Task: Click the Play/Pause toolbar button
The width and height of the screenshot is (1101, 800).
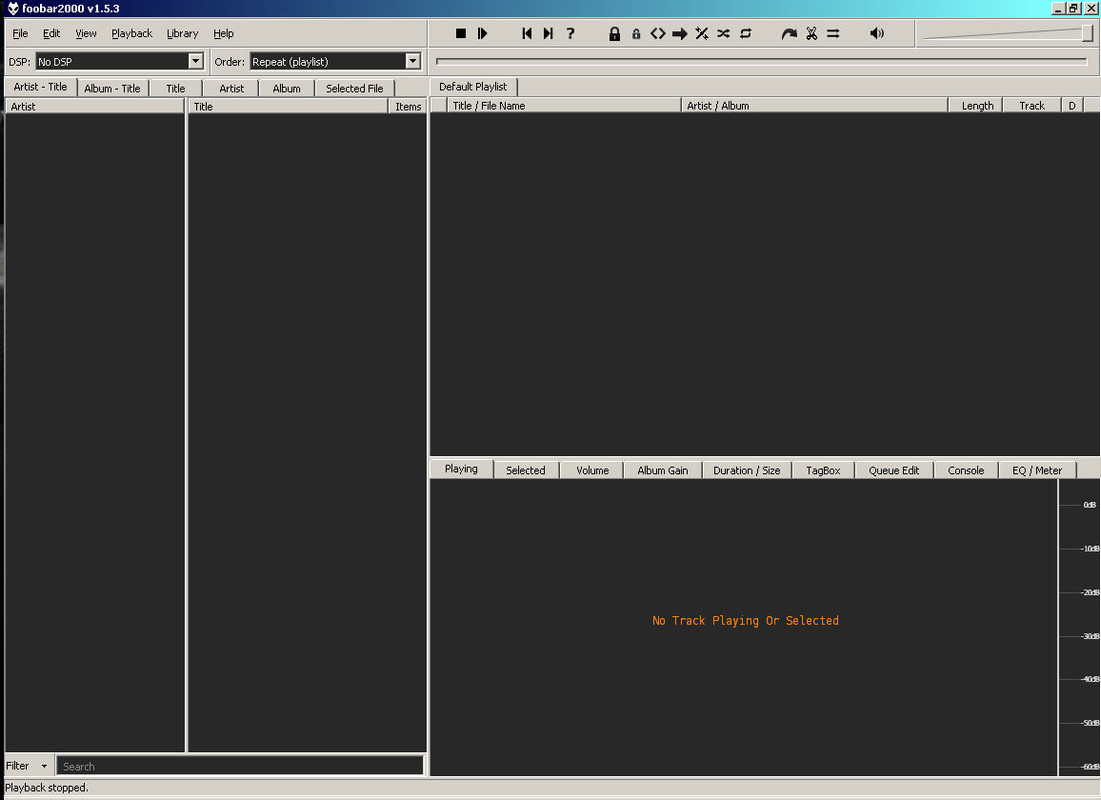Action: click(482, 33)
